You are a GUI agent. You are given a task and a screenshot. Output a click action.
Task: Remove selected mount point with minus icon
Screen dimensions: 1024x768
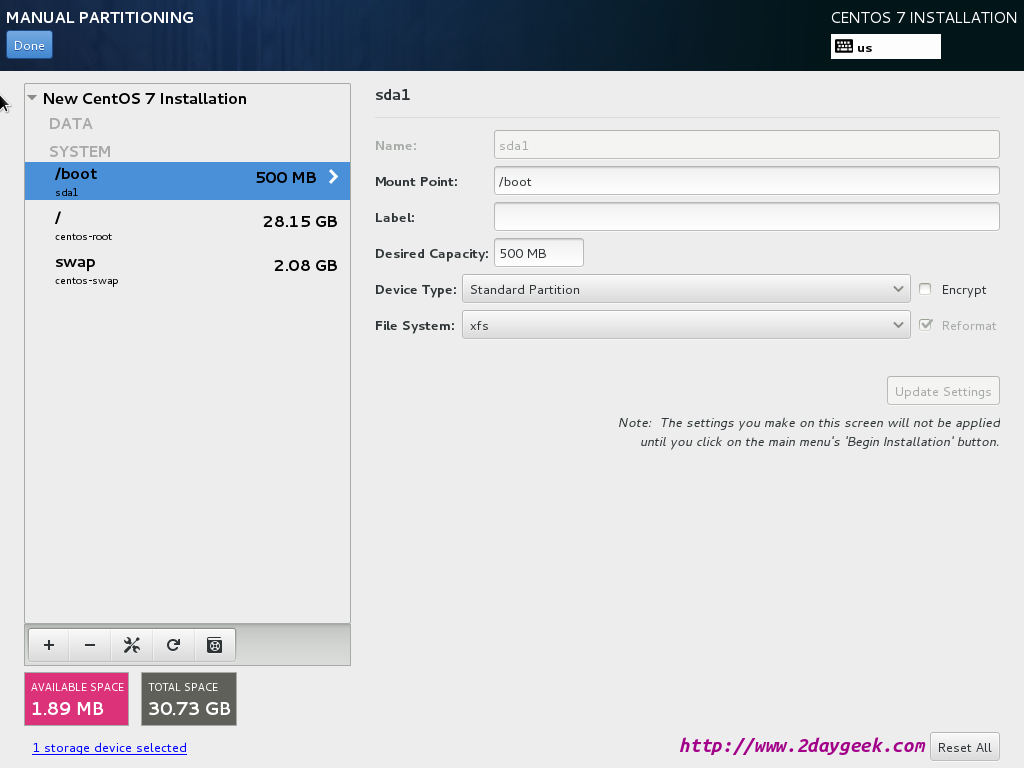(90, 645)
